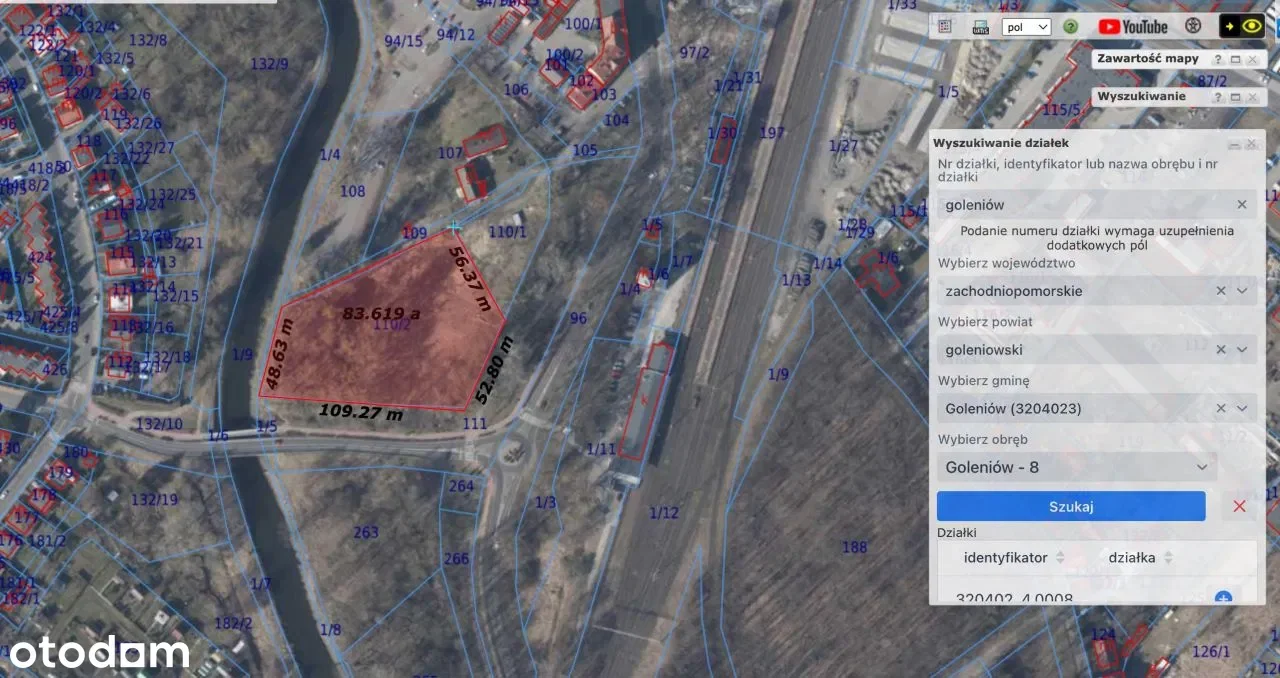Click the circular star emblem icon

click(1193, 26)
